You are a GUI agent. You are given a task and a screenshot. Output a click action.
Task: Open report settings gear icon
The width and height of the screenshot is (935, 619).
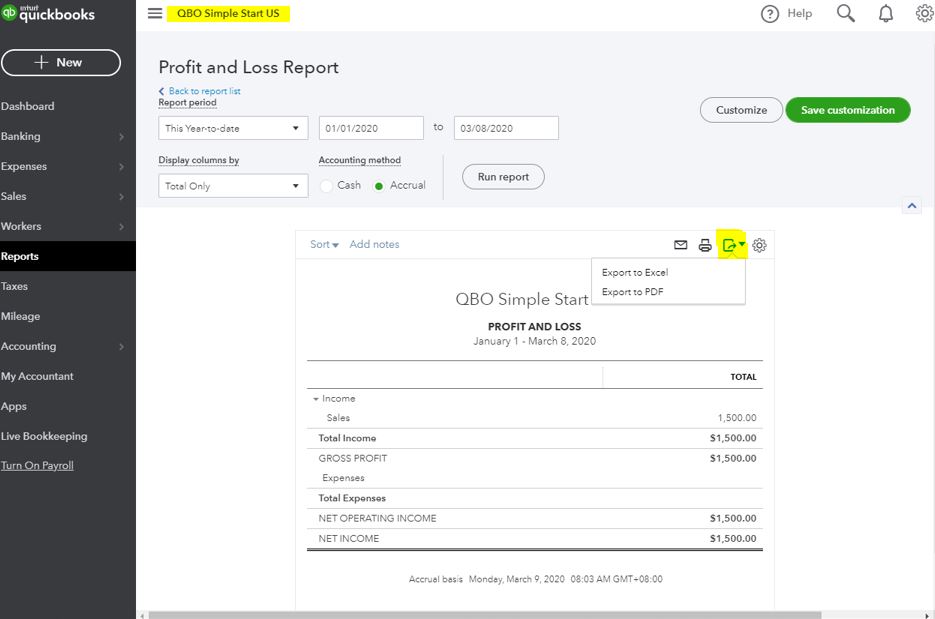point(759,245)
